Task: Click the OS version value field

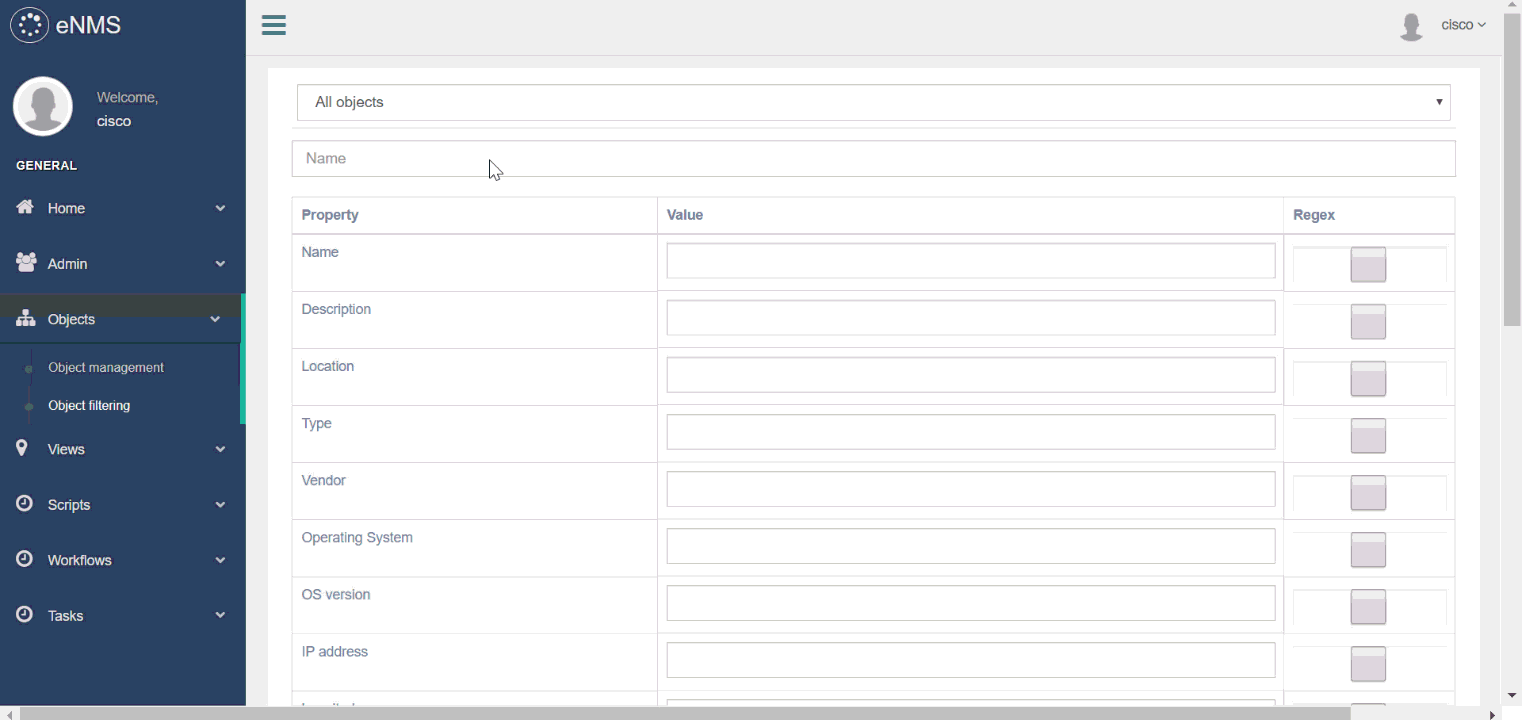Action: [971, 602]
